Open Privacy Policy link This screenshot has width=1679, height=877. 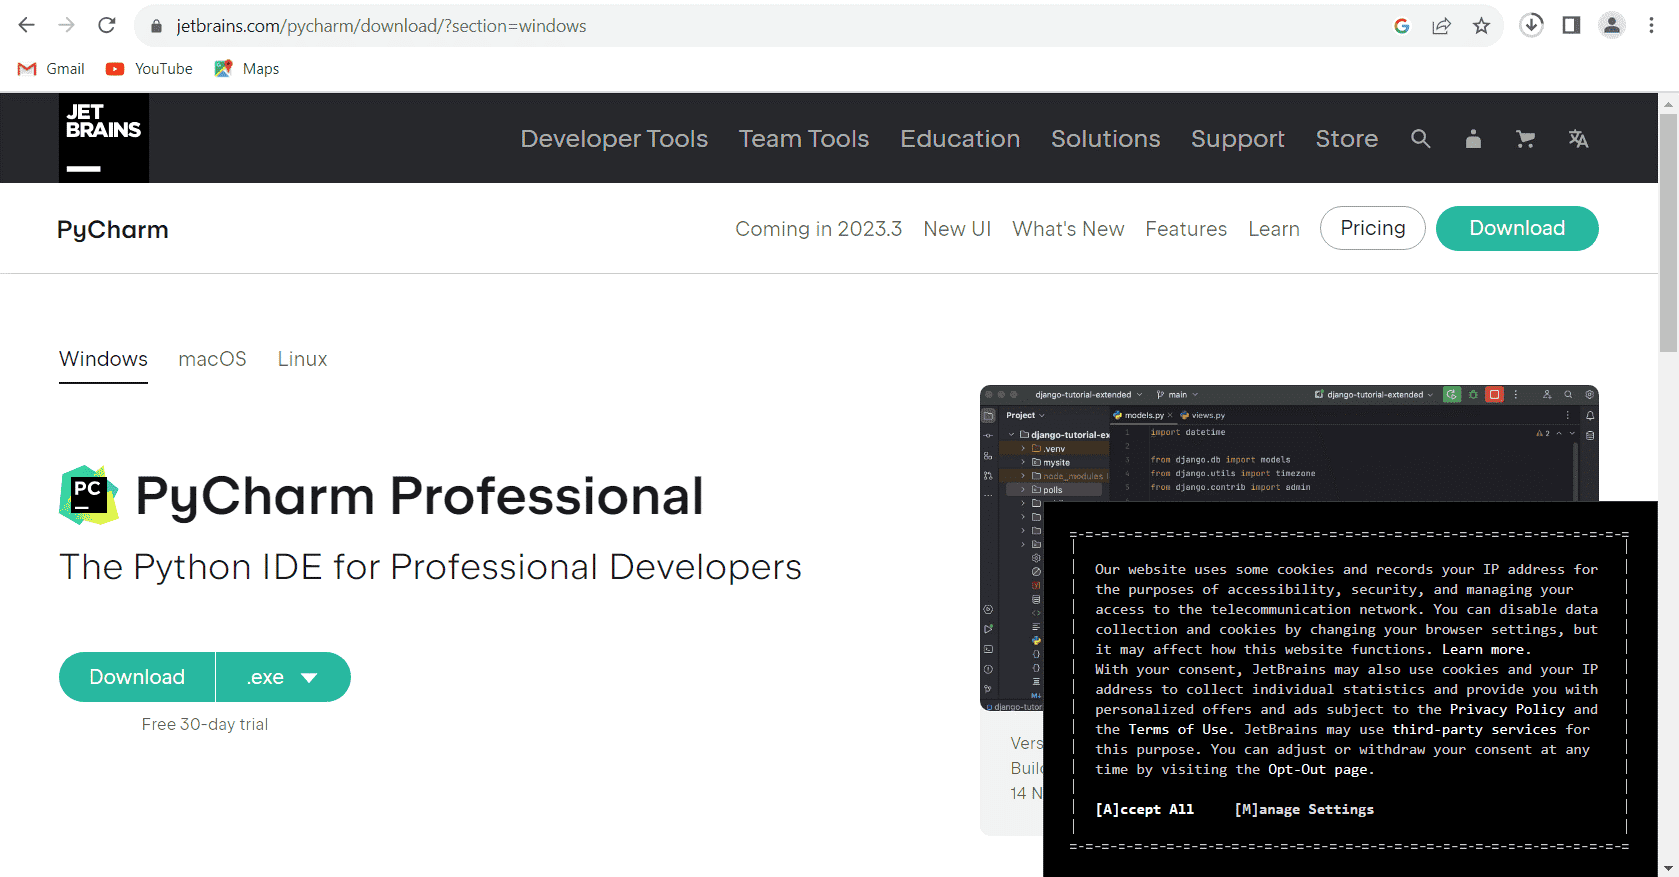click(1507, 709)
